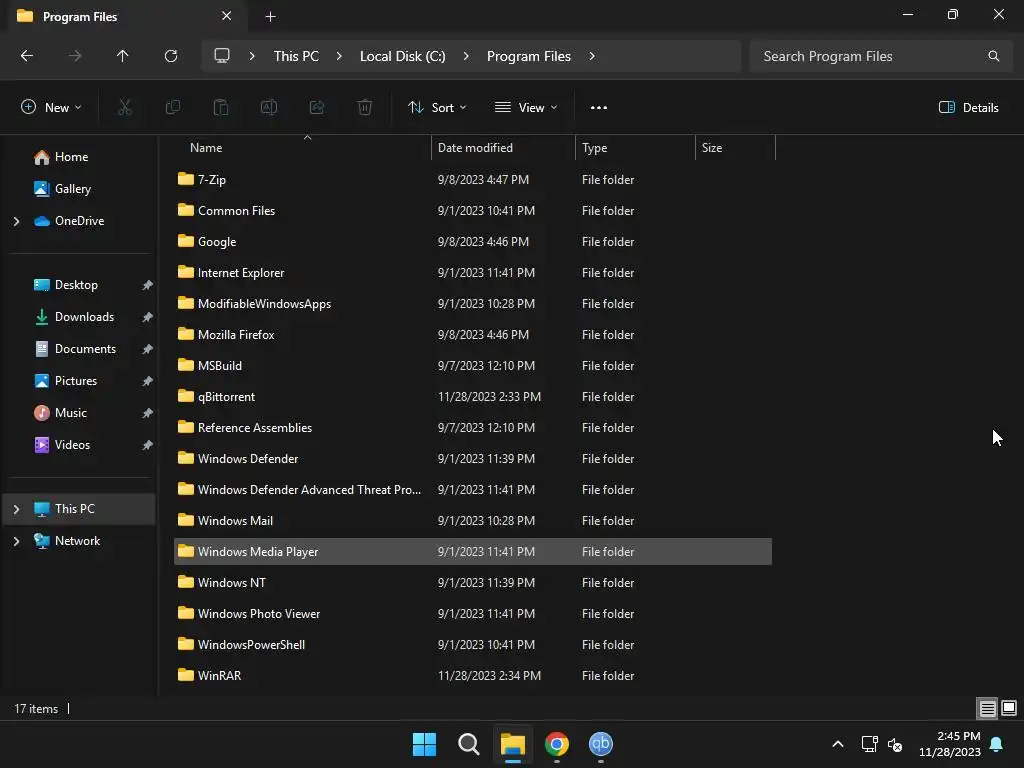The image size is (1024, 768).
Task: Select the Mozilla Firefox folder
Action: click(x=473, y=334)
